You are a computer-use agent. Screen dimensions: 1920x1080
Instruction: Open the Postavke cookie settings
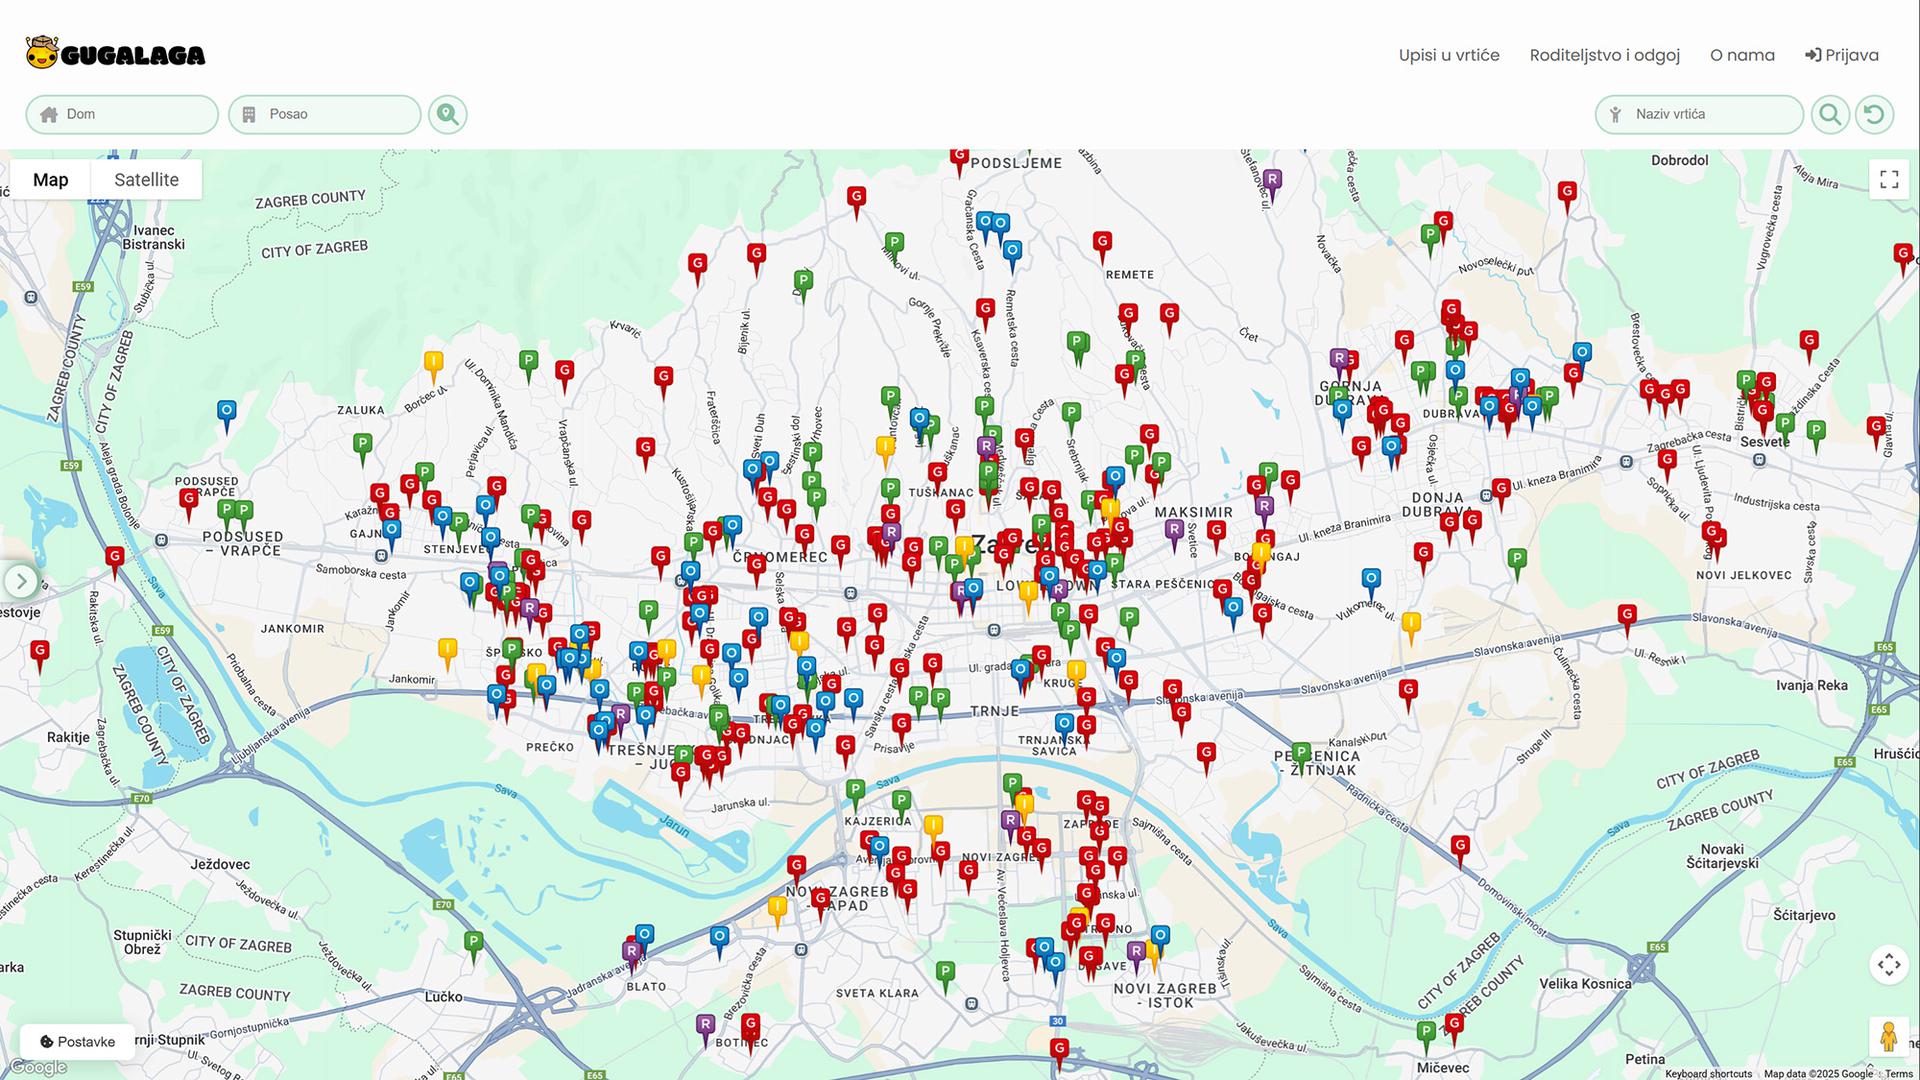(77, 1041)
